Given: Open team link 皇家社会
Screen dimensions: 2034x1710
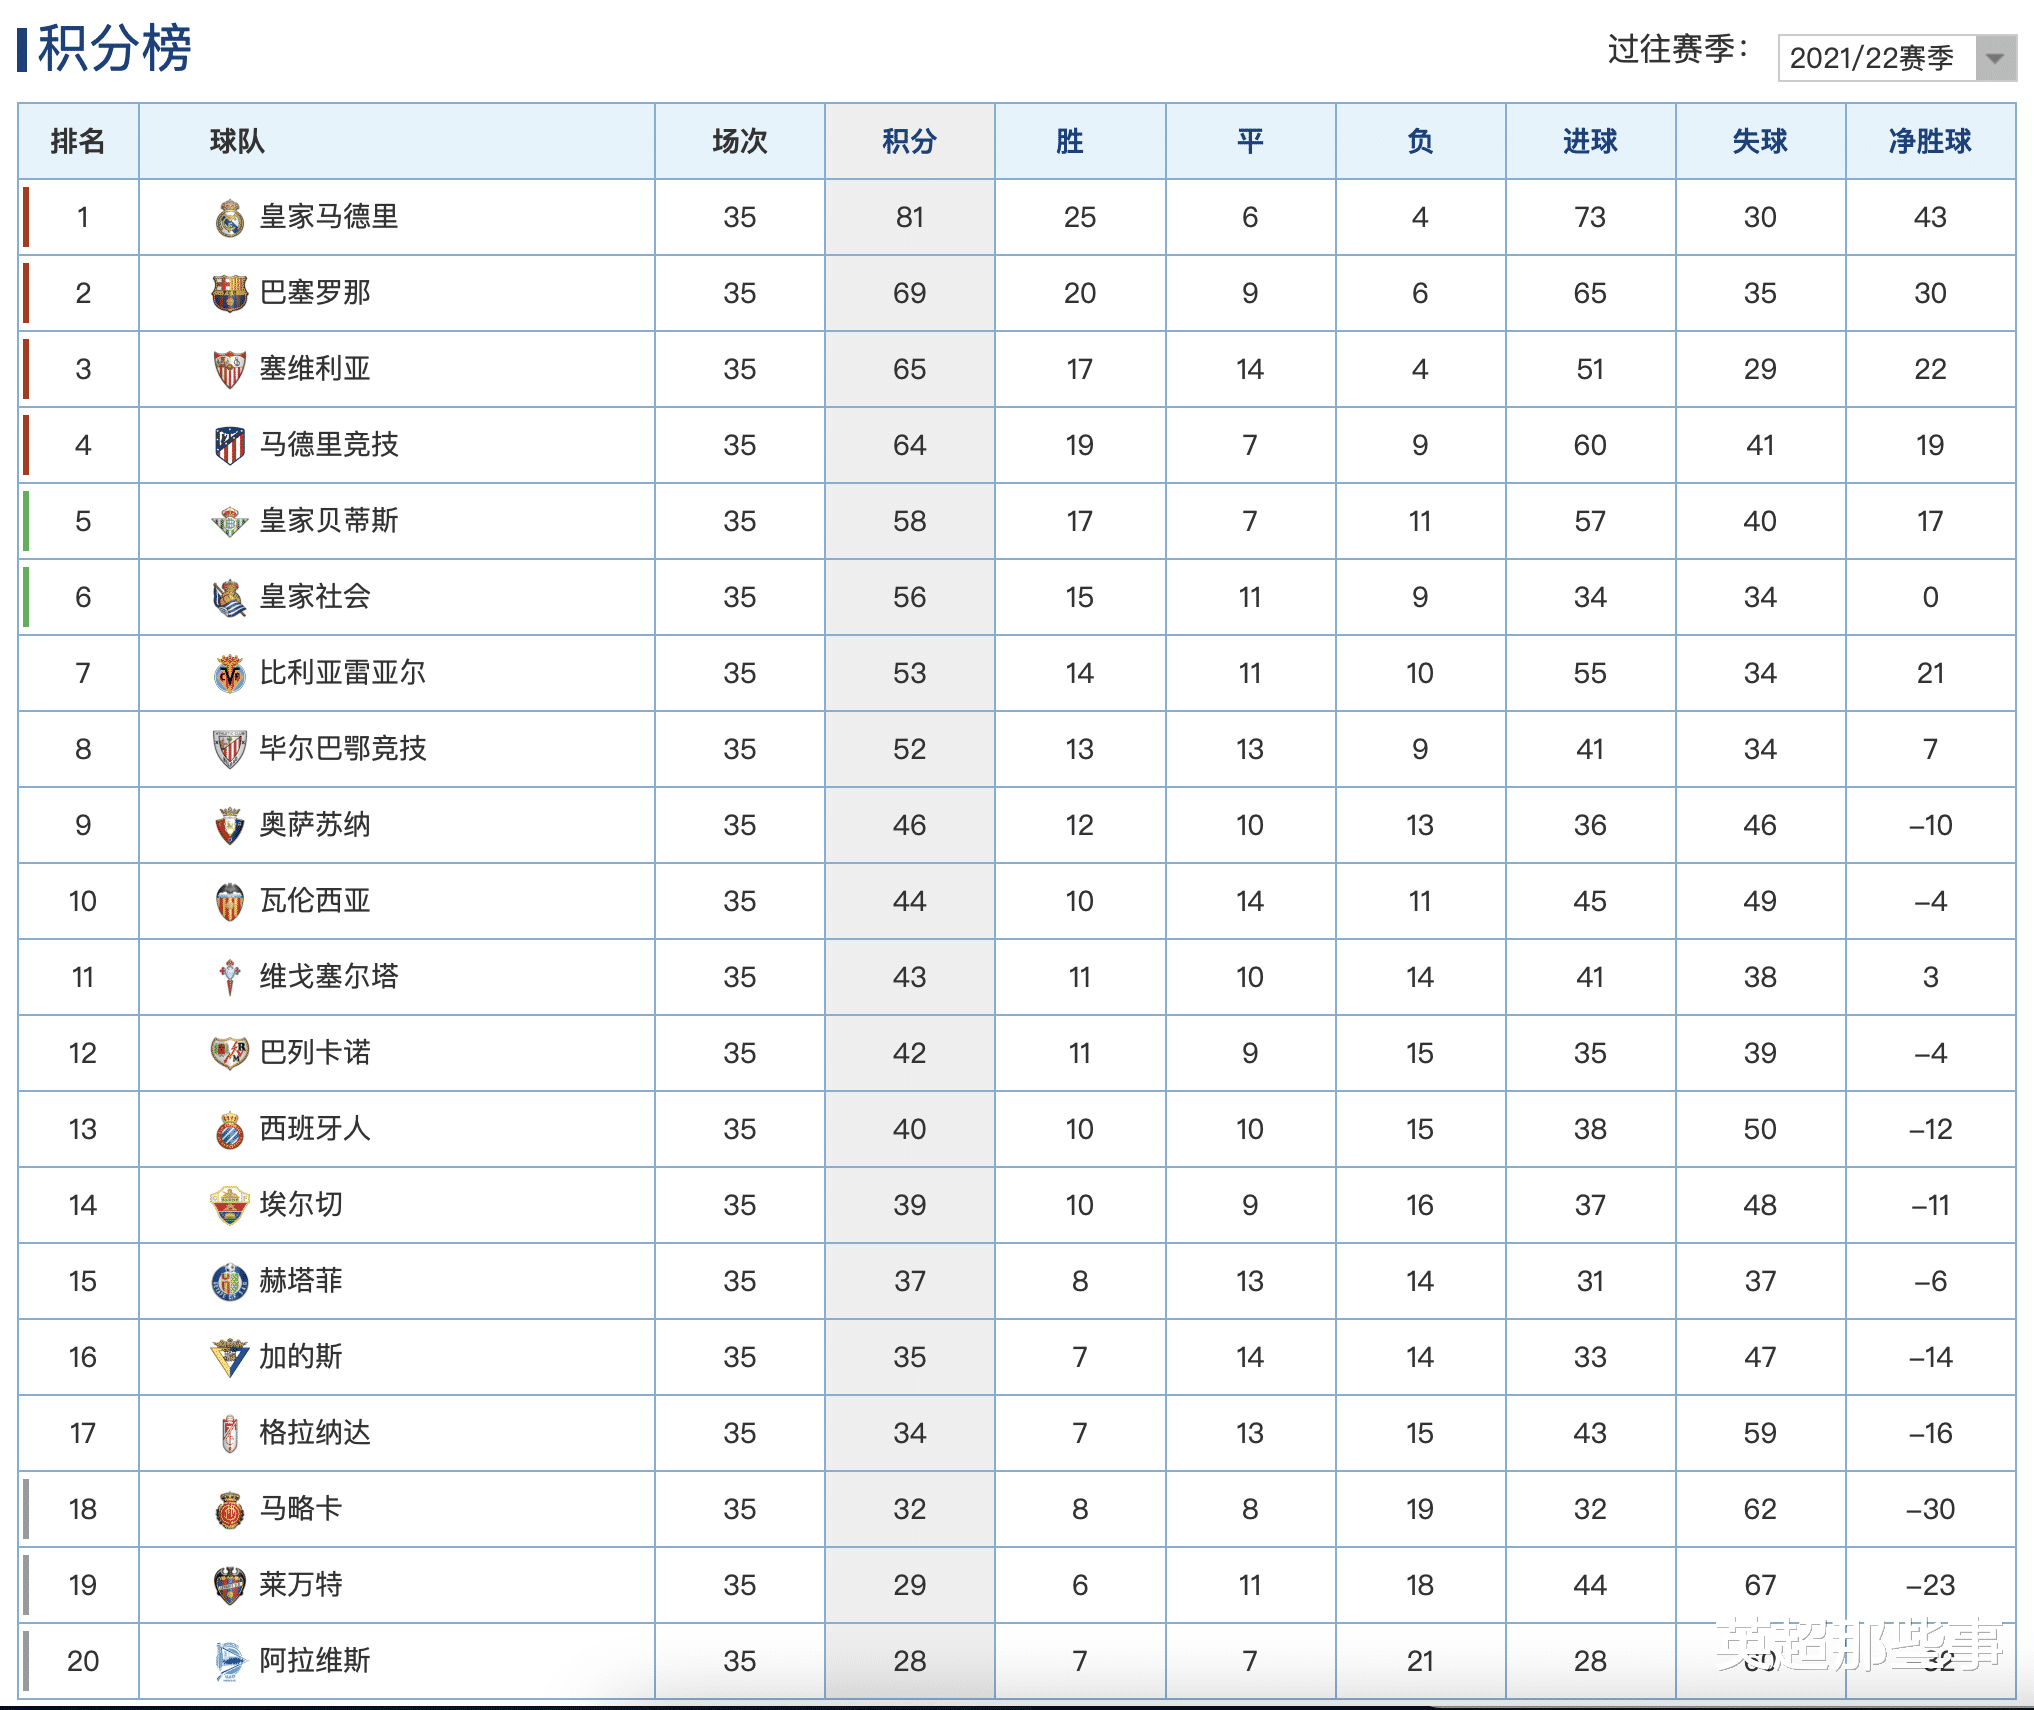Looking at the screenshot, I should coord(315,597).
